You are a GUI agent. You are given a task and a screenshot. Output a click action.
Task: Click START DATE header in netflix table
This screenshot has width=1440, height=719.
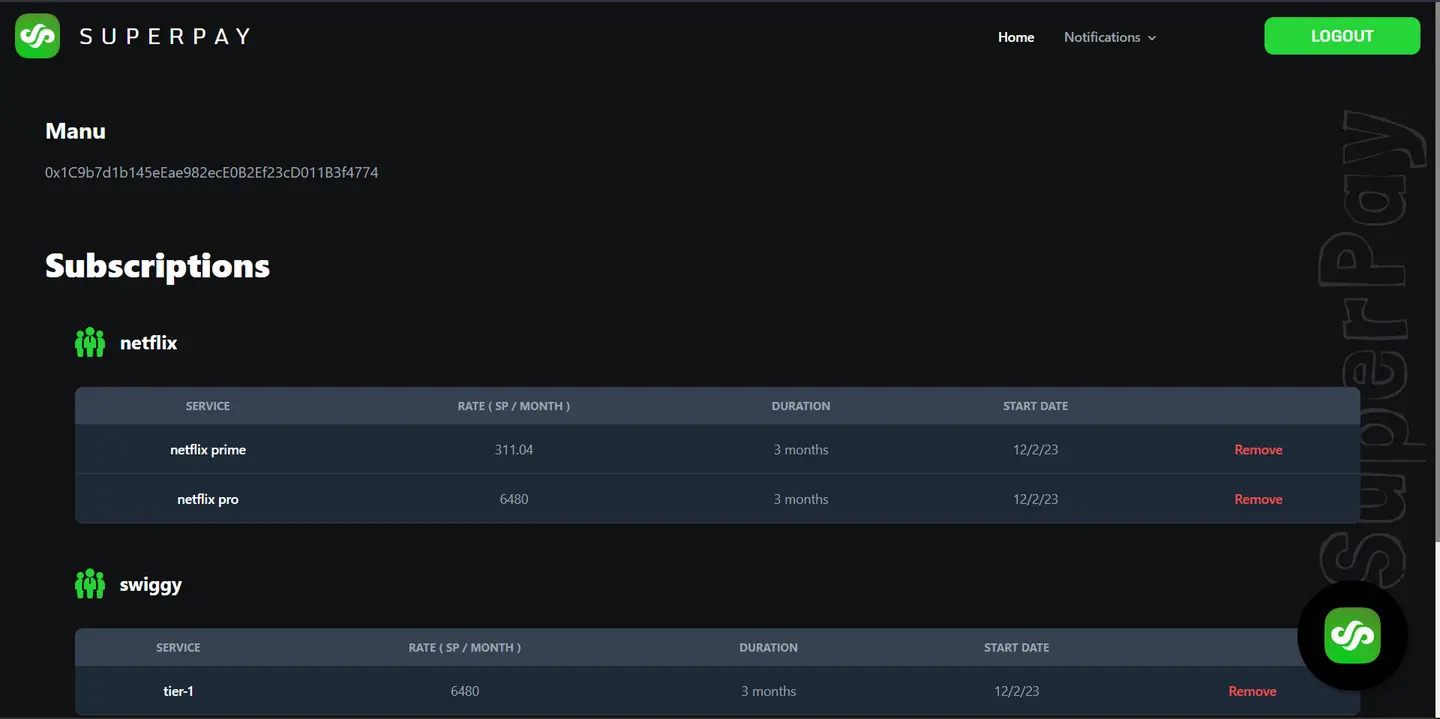coord(1036,406)
